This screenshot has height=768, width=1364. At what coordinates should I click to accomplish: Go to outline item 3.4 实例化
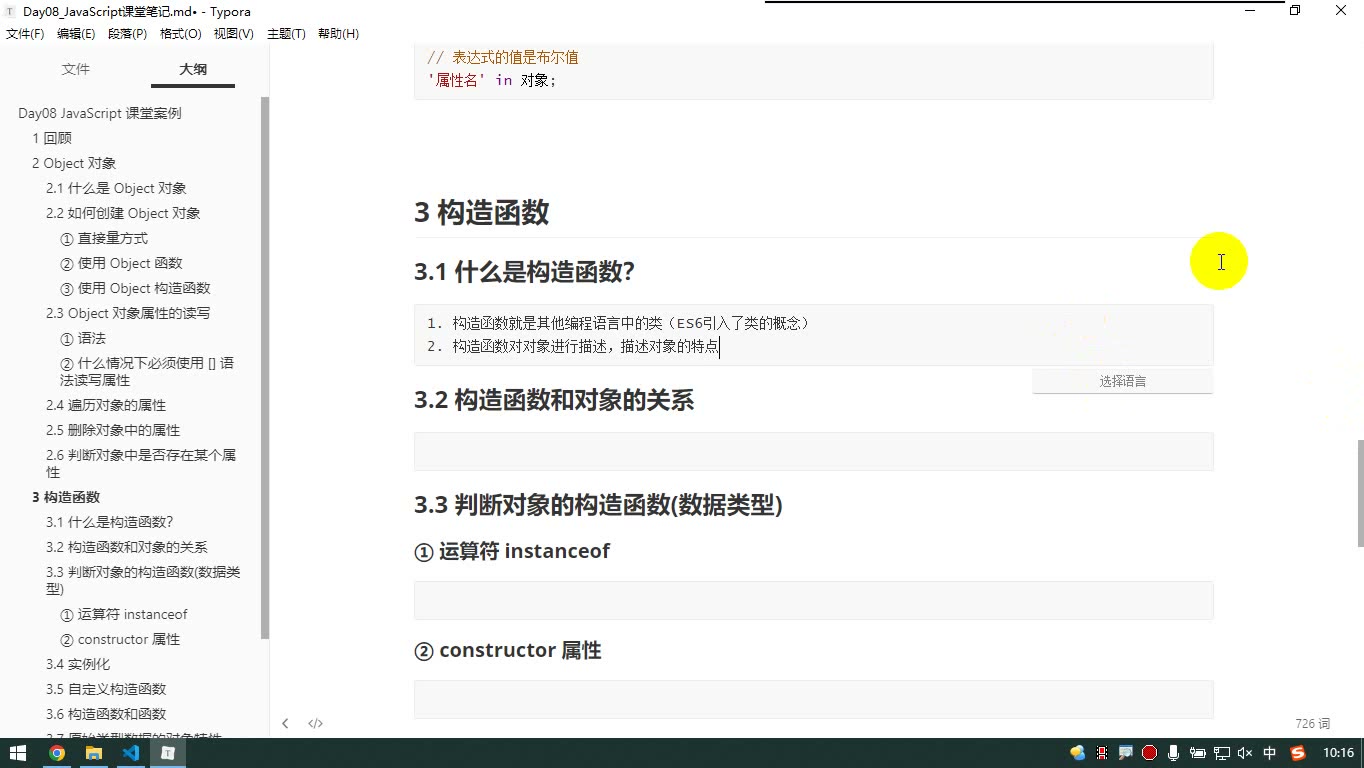pos(78,664)
